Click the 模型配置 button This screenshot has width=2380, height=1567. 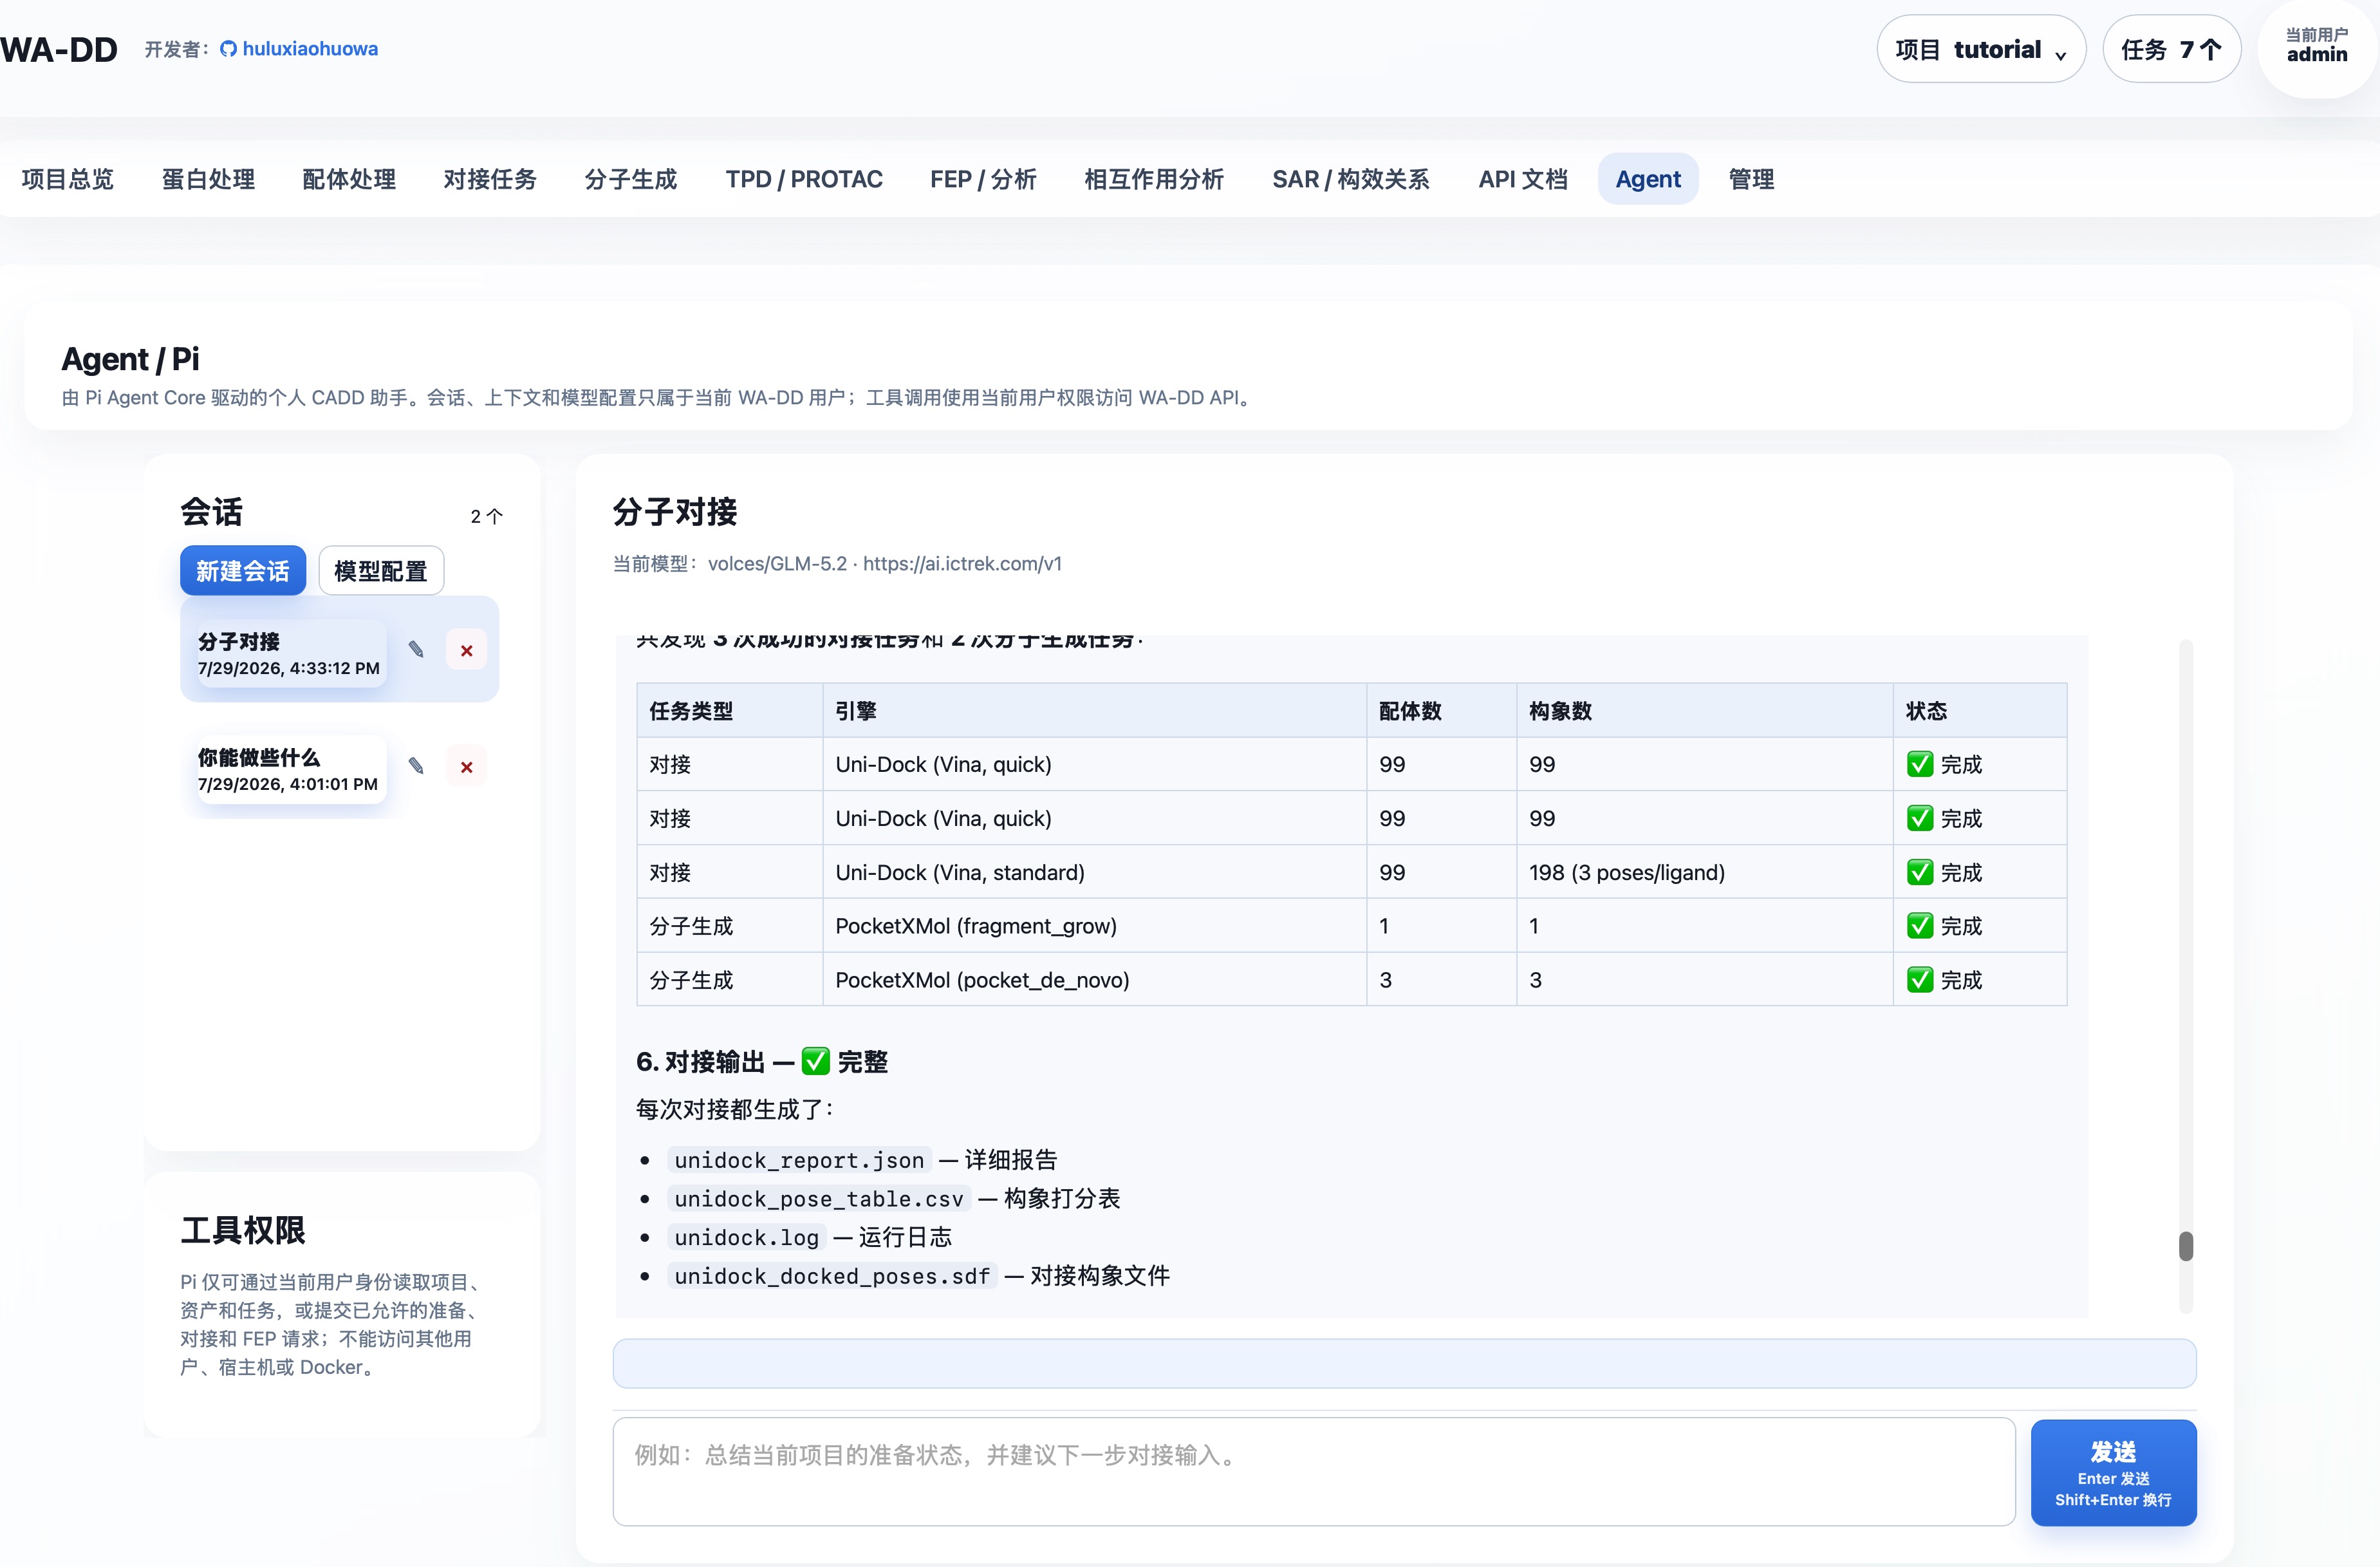(x=381, y=570)
